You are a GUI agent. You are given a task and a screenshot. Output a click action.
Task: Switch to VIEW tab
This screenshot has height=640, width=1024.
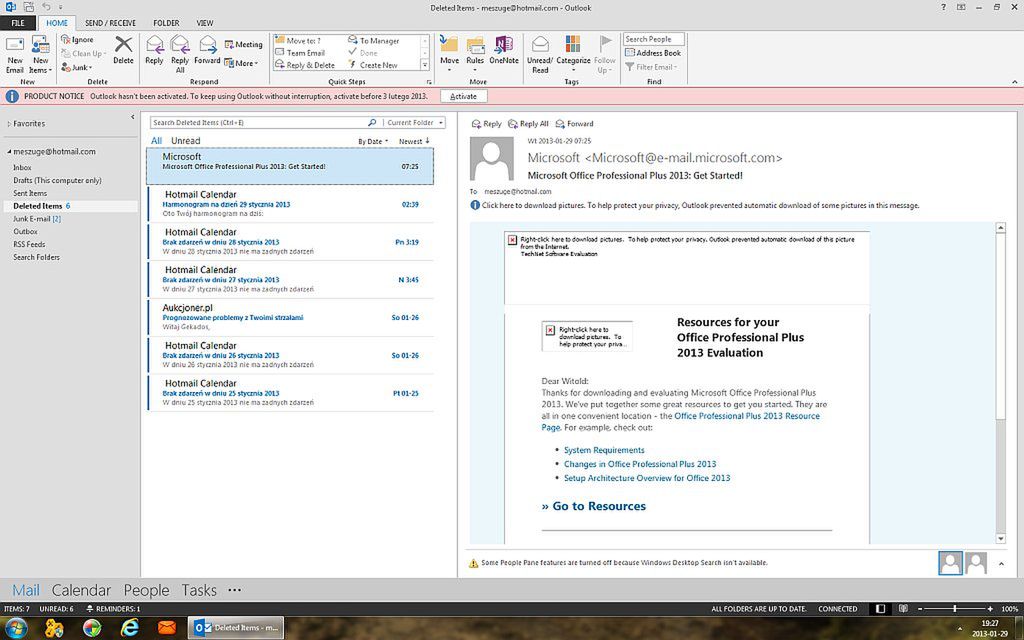(x=205, y=23)
